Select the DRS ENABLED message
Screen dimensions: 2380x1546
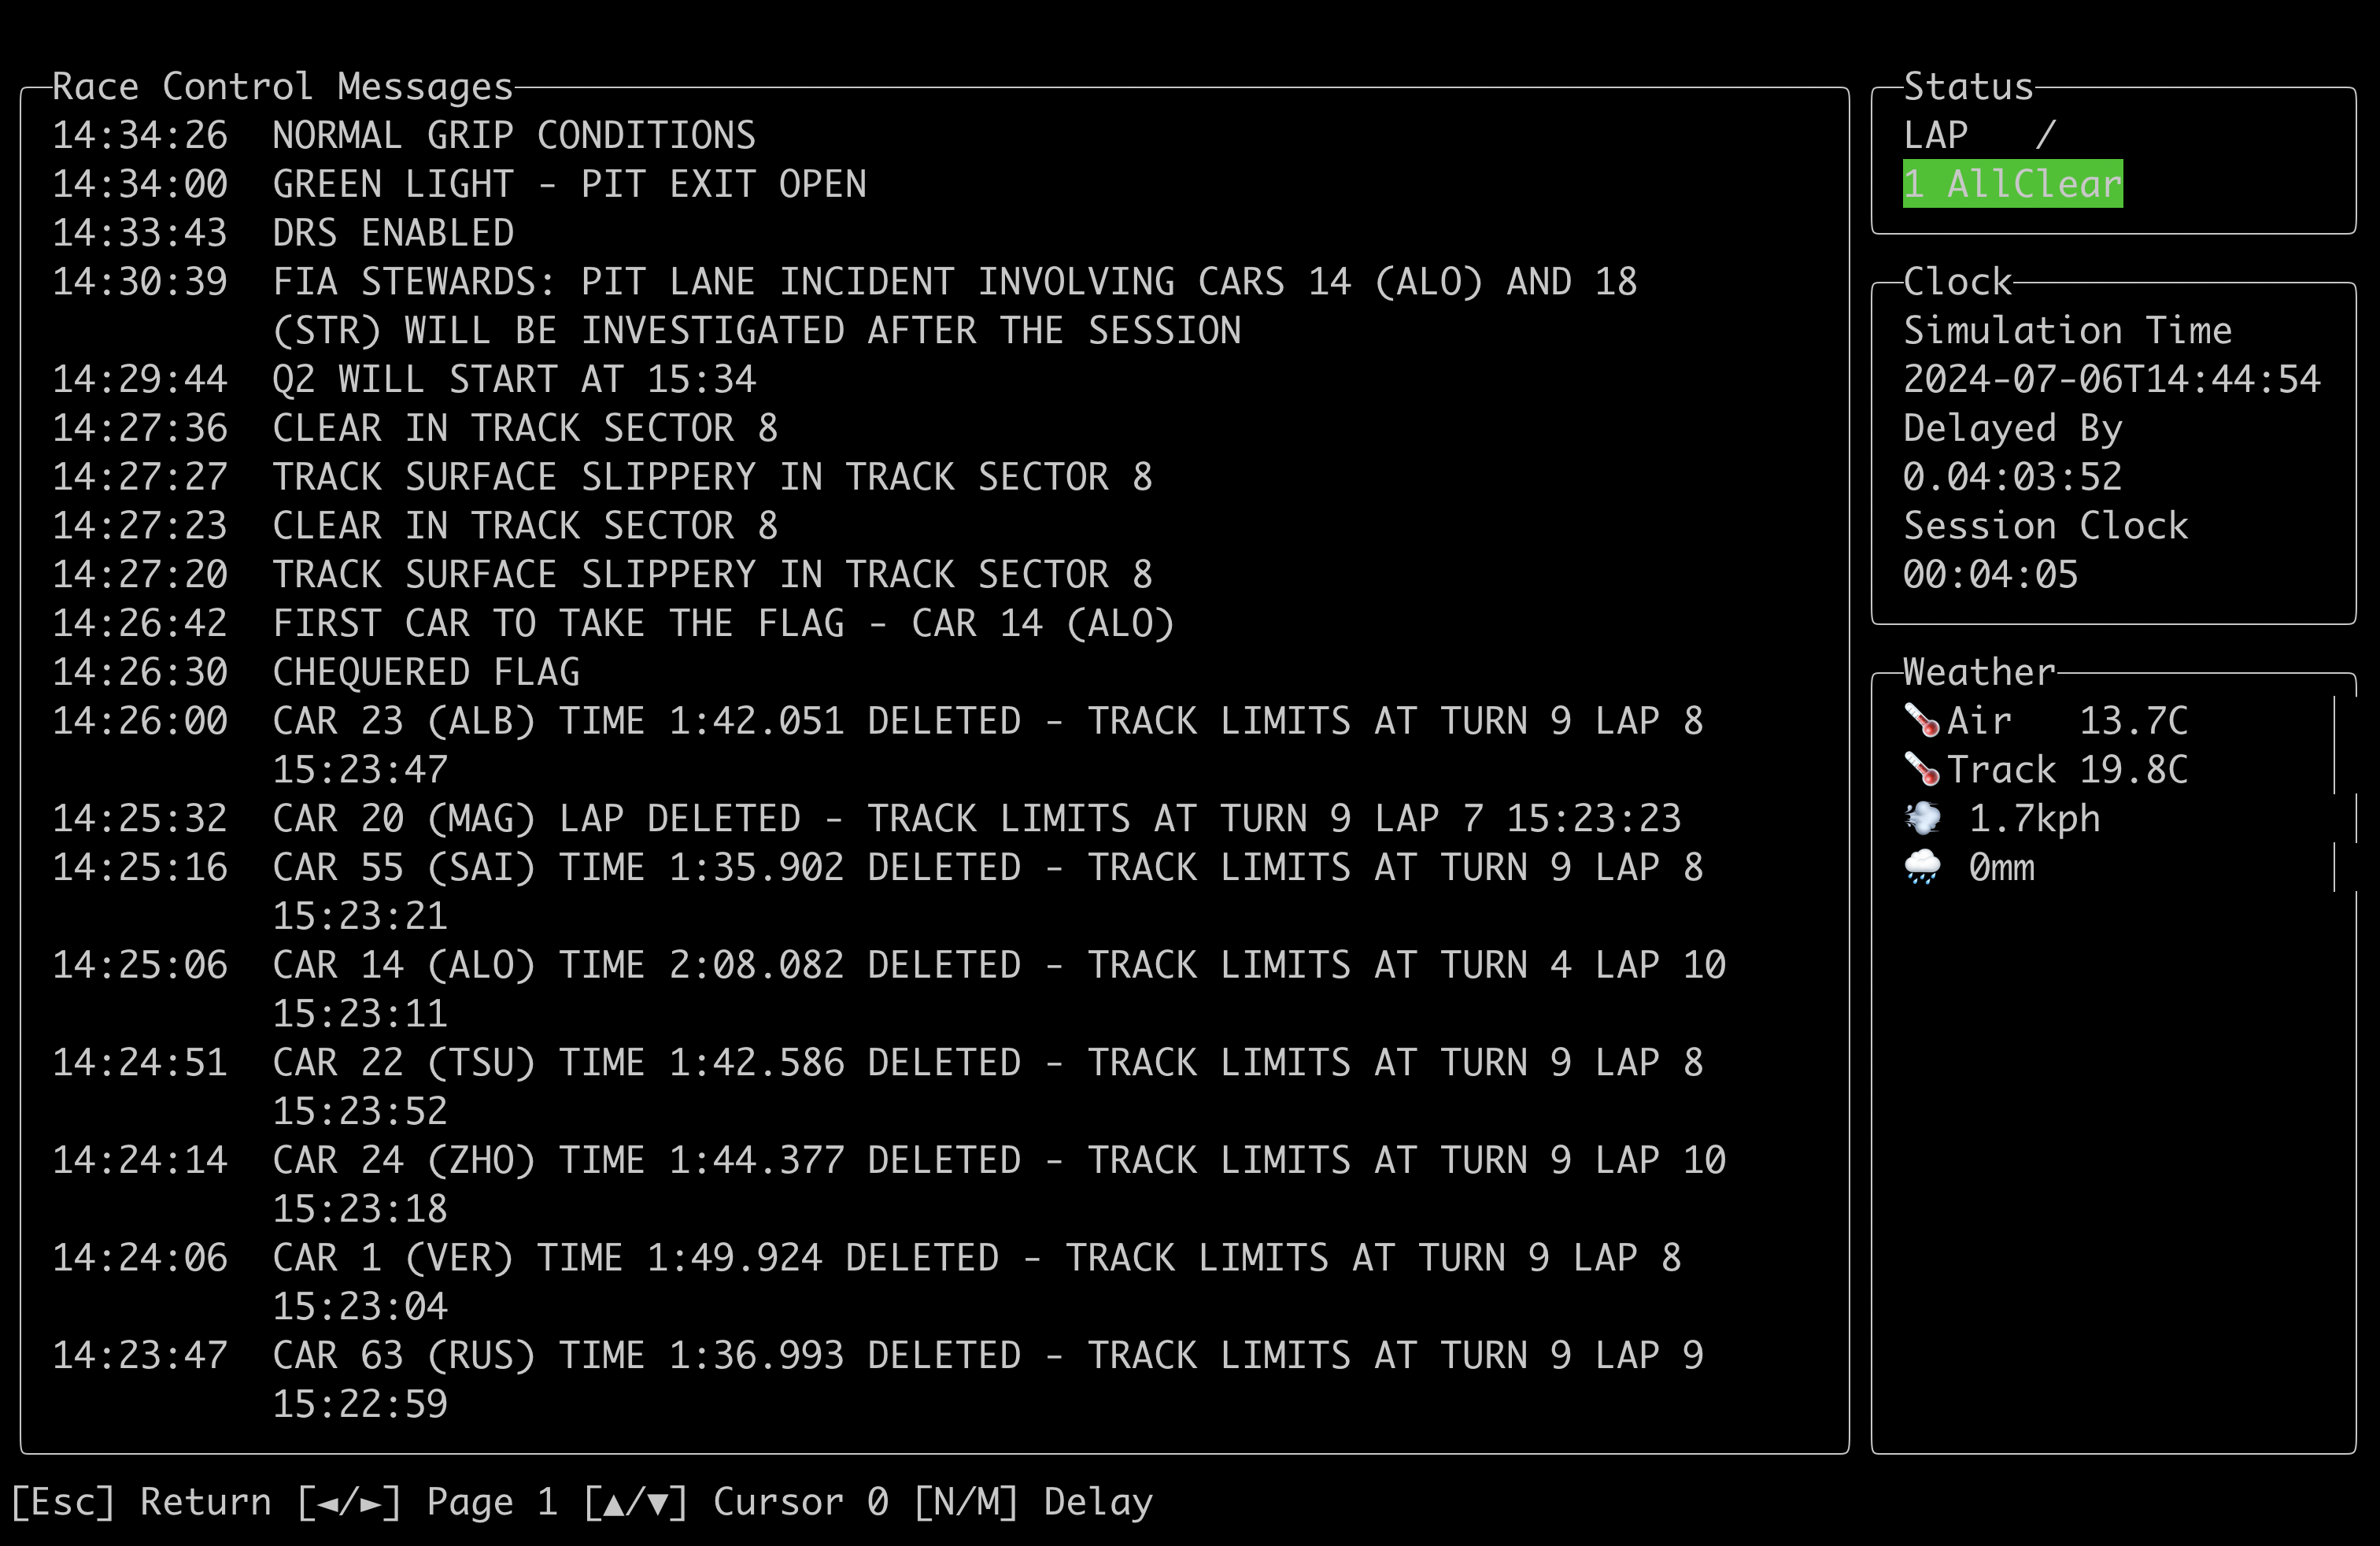393,233
